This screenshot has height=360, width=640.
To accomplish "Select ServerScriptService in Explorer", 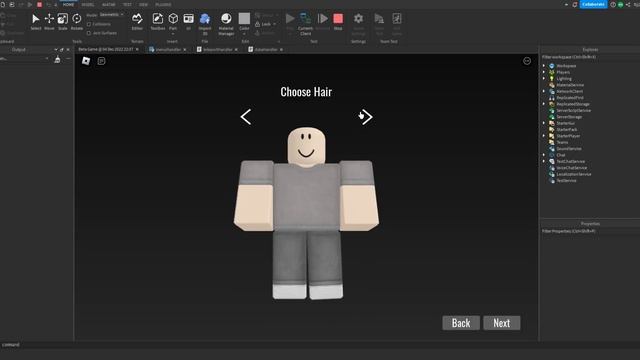I will [x=573, y=111].
